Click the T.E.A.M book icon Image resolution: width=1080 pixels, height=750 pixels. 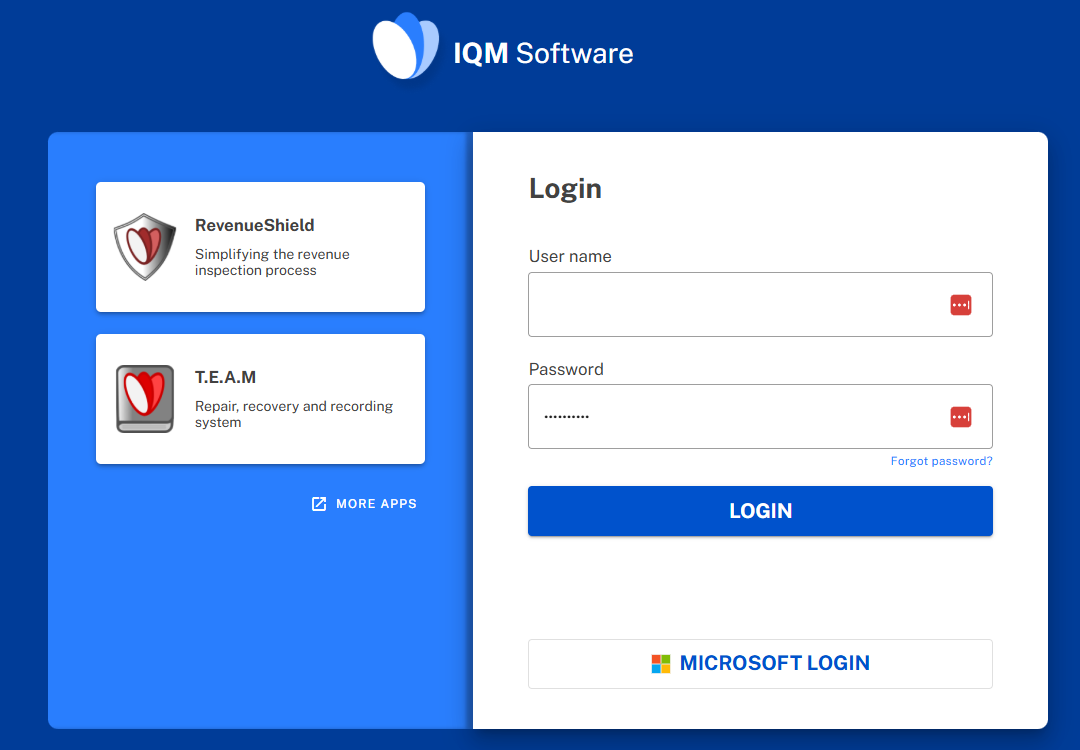145,398
